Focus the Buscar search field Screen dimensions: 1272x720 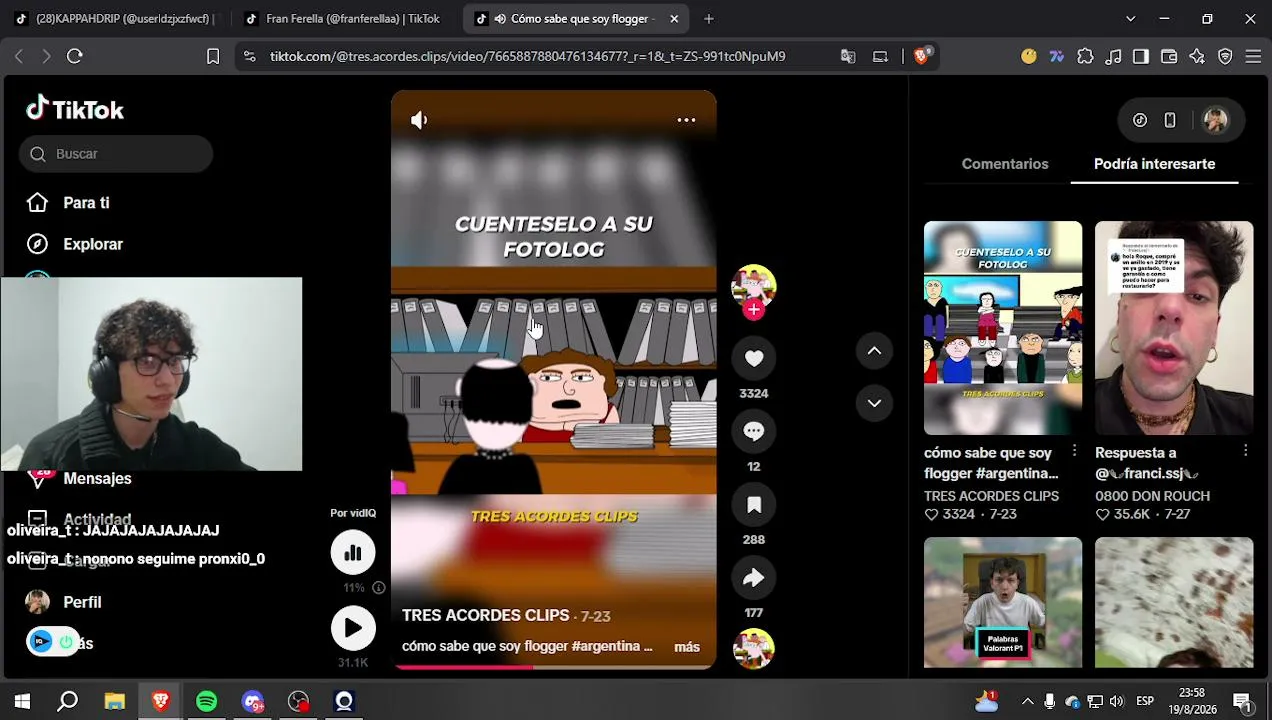[x=116, y=154]
